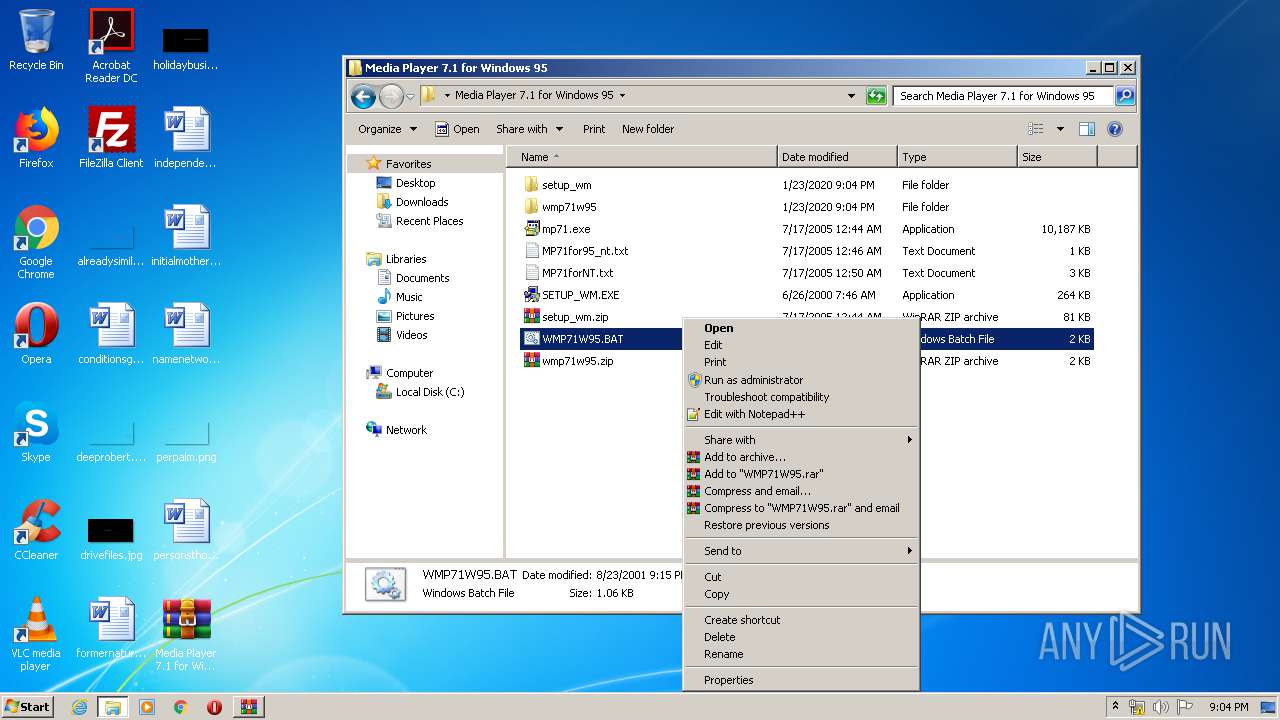
Task: Click the New folder button
Action: point(648,129)
